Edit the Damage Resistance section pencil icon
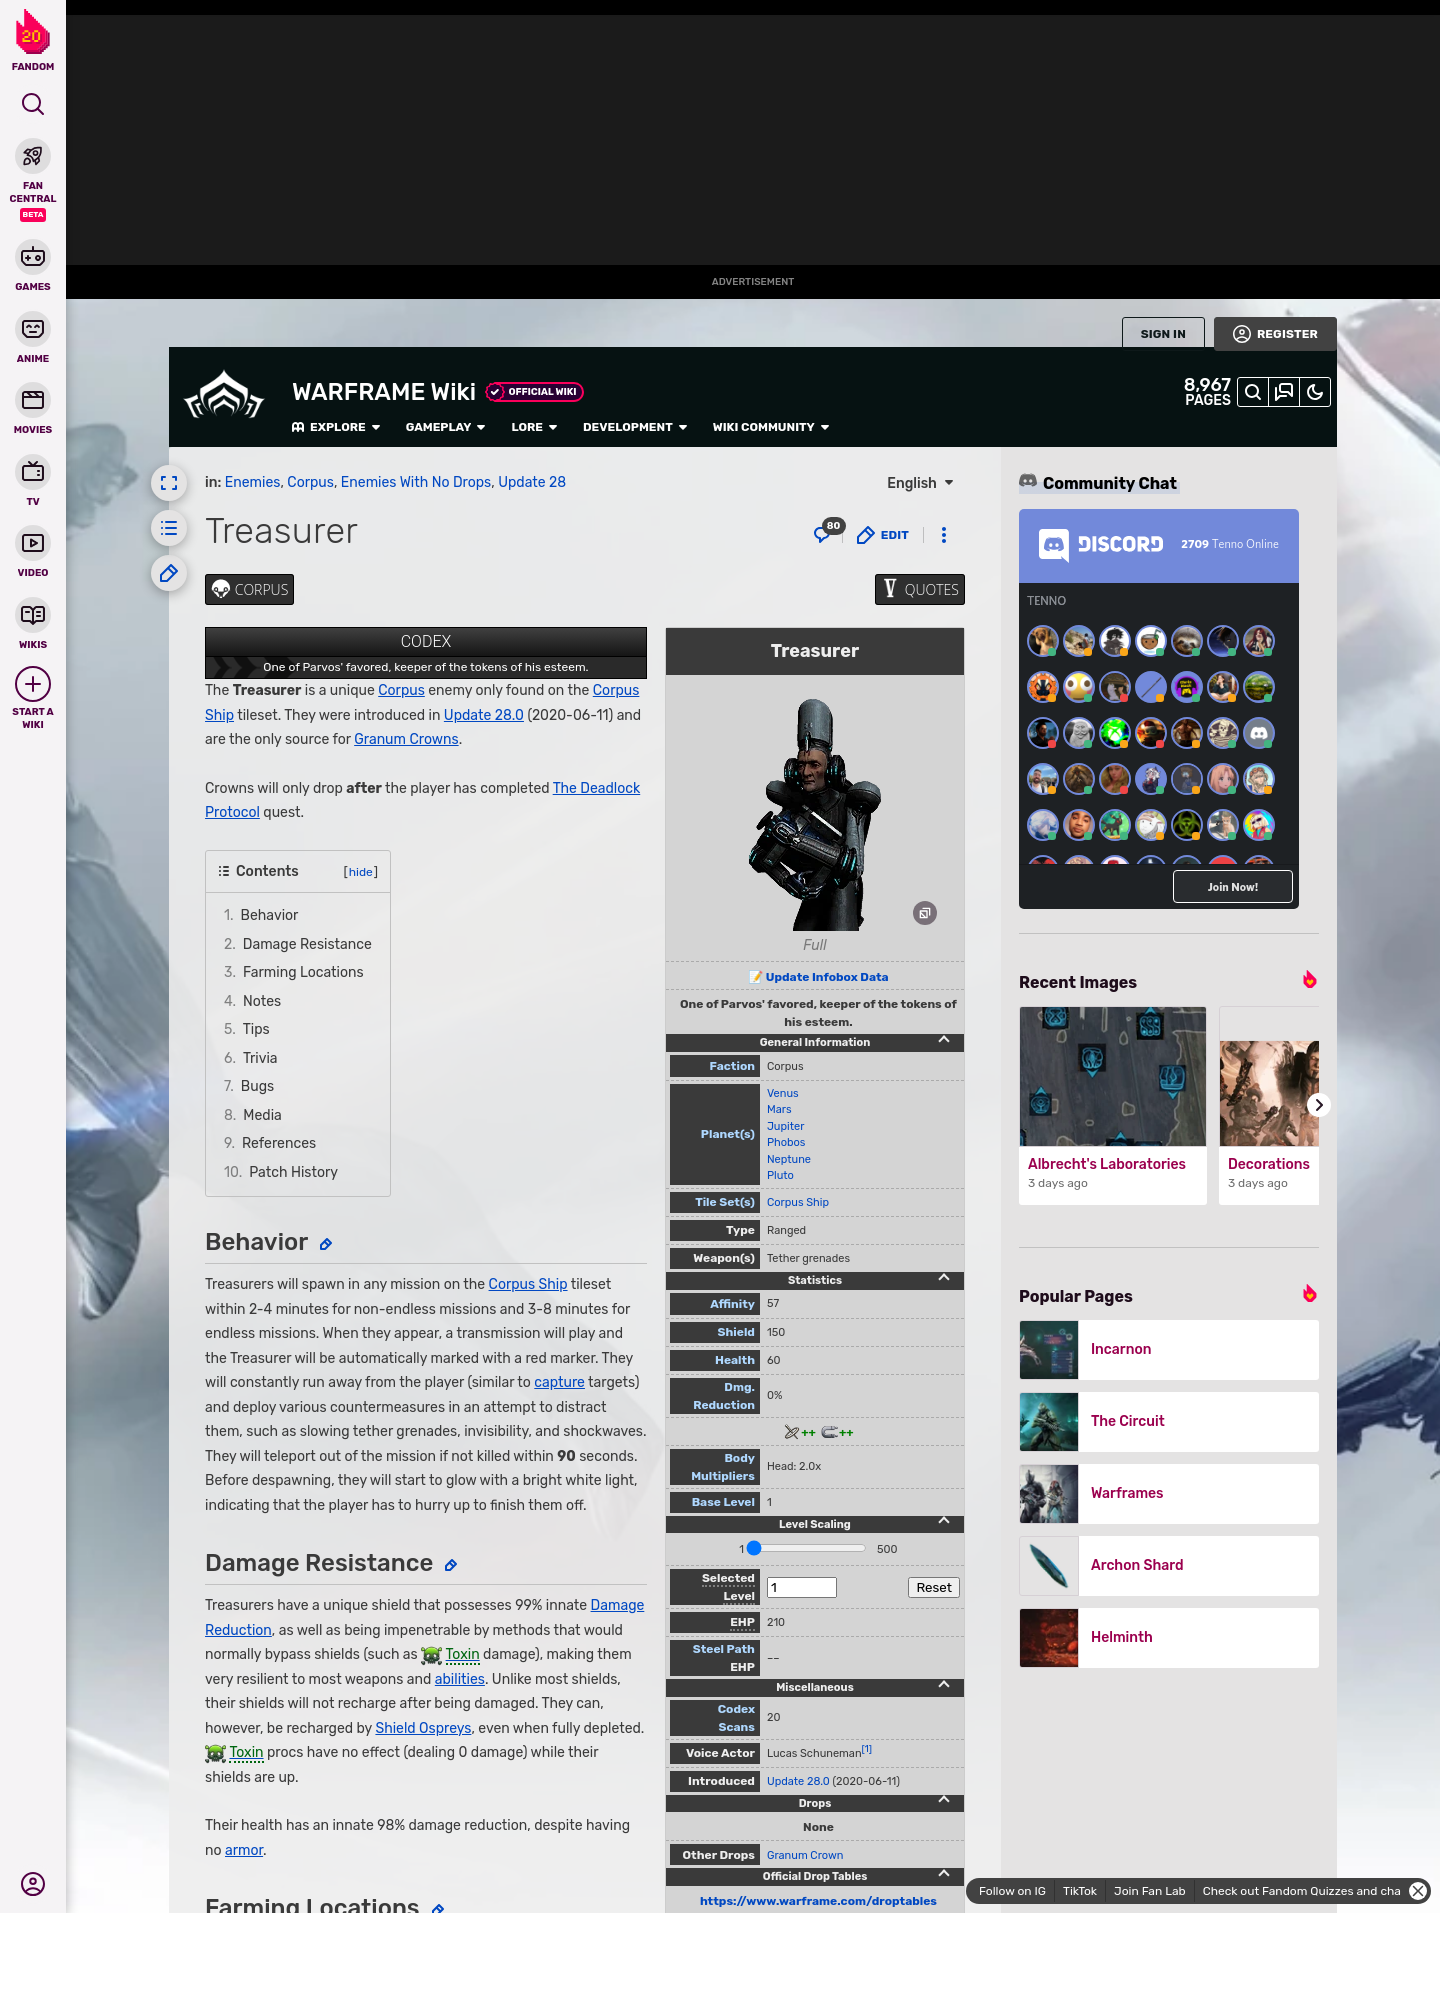The width and height of the screenshot is (1440, 2000). pos(451,1565)
